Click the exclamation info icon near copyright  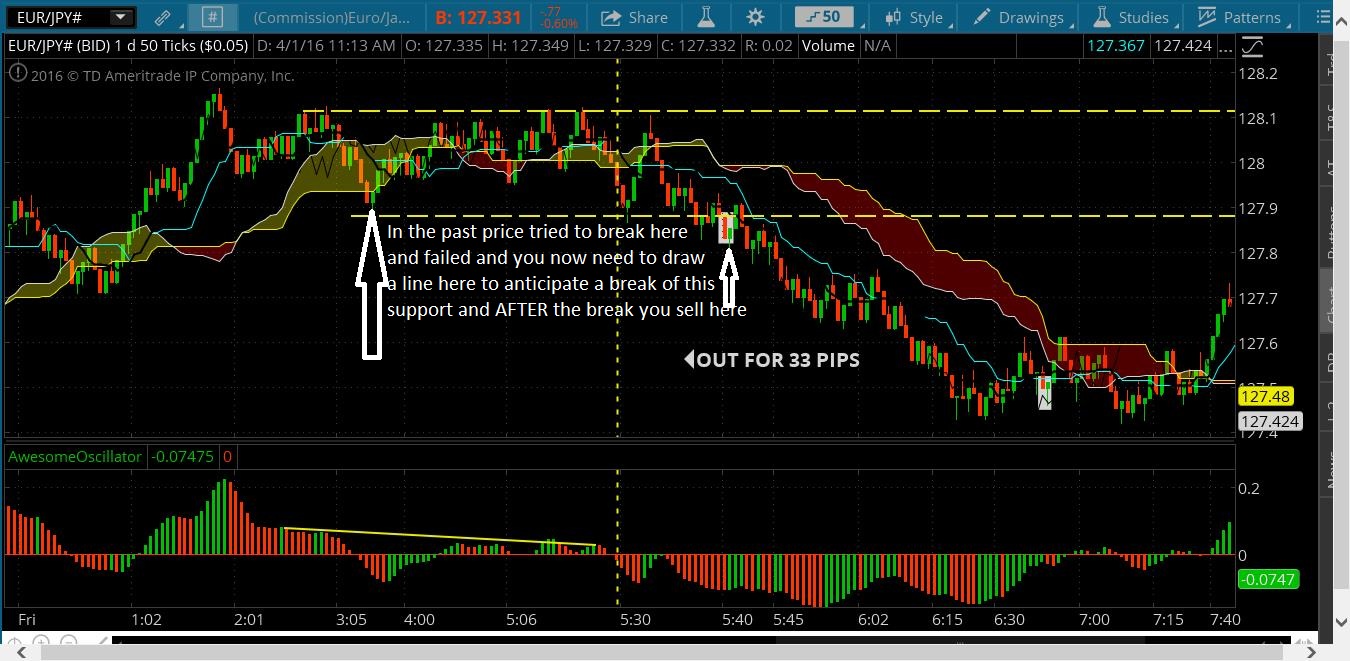pyautogui.click(x=17, y=74)
